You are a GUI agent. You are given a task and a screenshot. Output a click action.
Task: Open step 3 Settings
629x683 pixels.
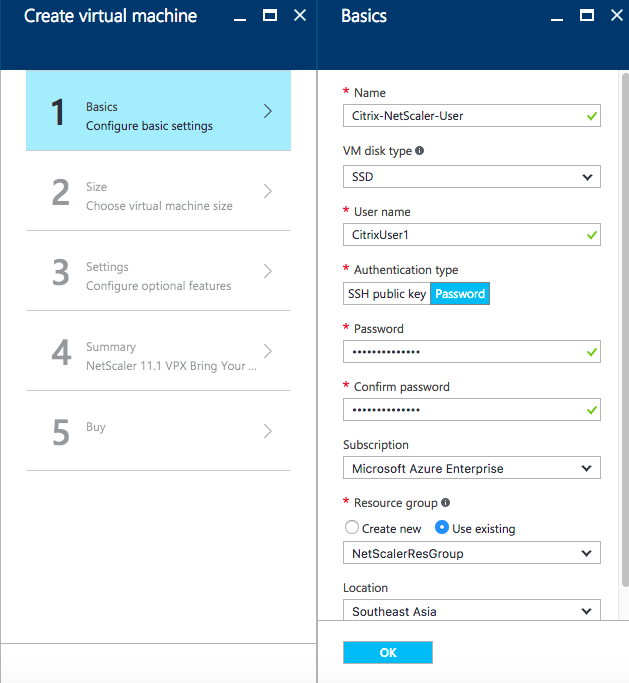pos(159,271)
